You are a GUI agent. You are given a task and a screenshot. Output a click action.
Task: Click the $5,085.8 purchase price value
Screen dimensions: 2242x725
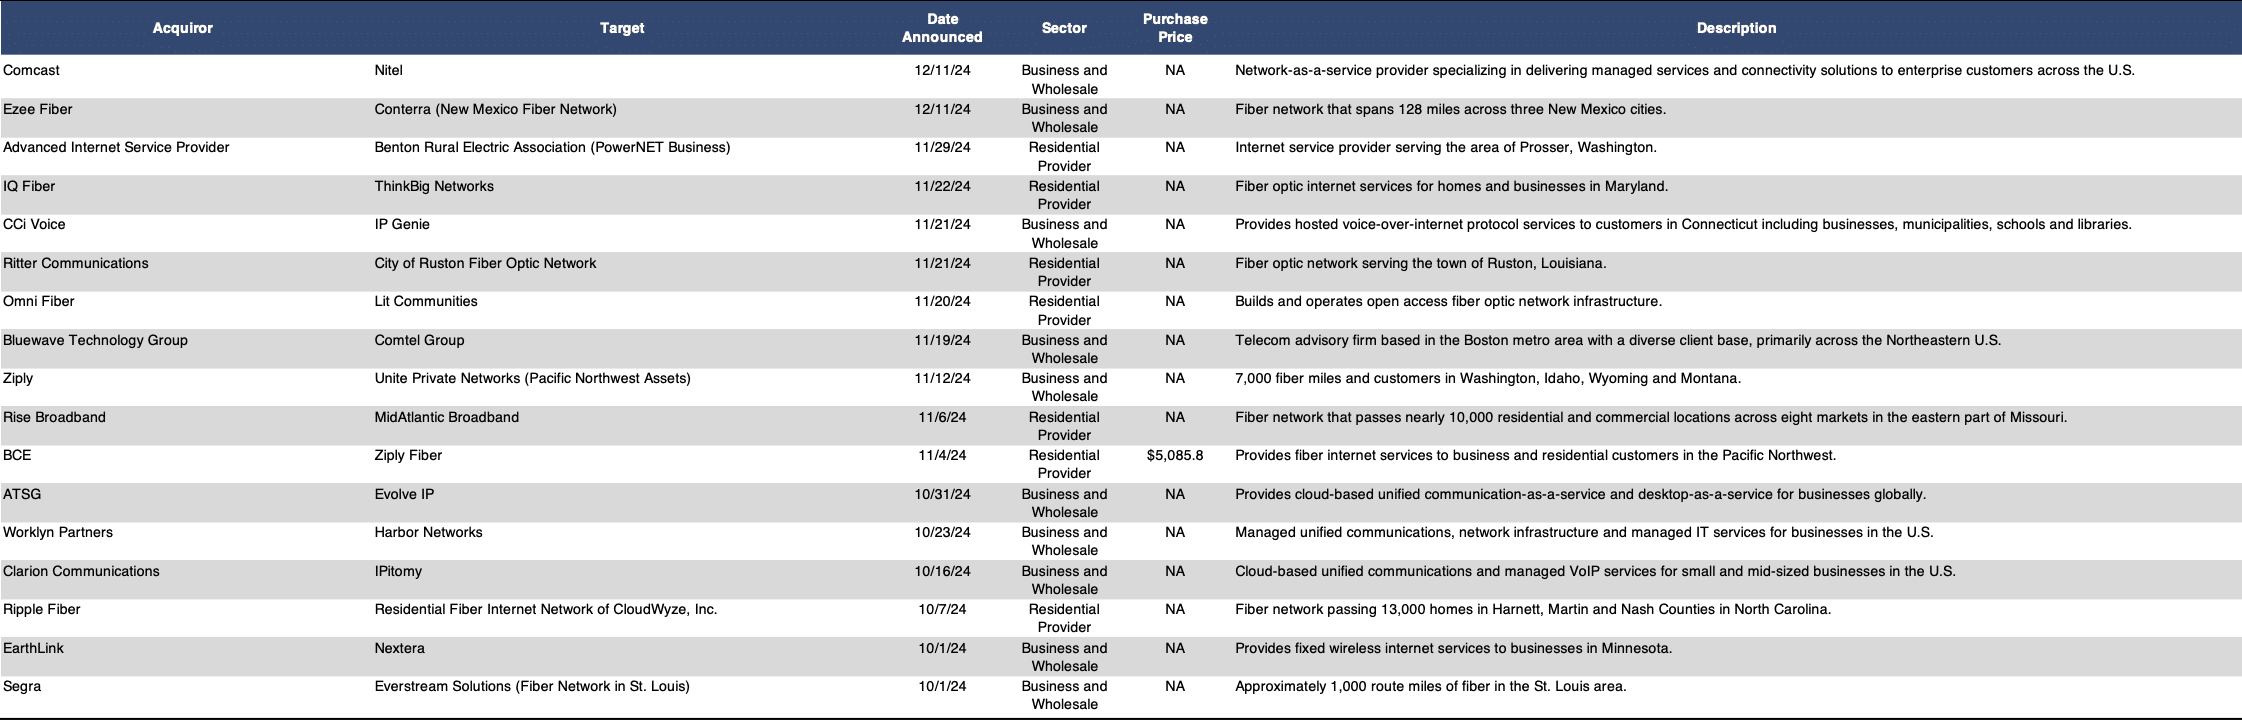(x=1175, y=455)
